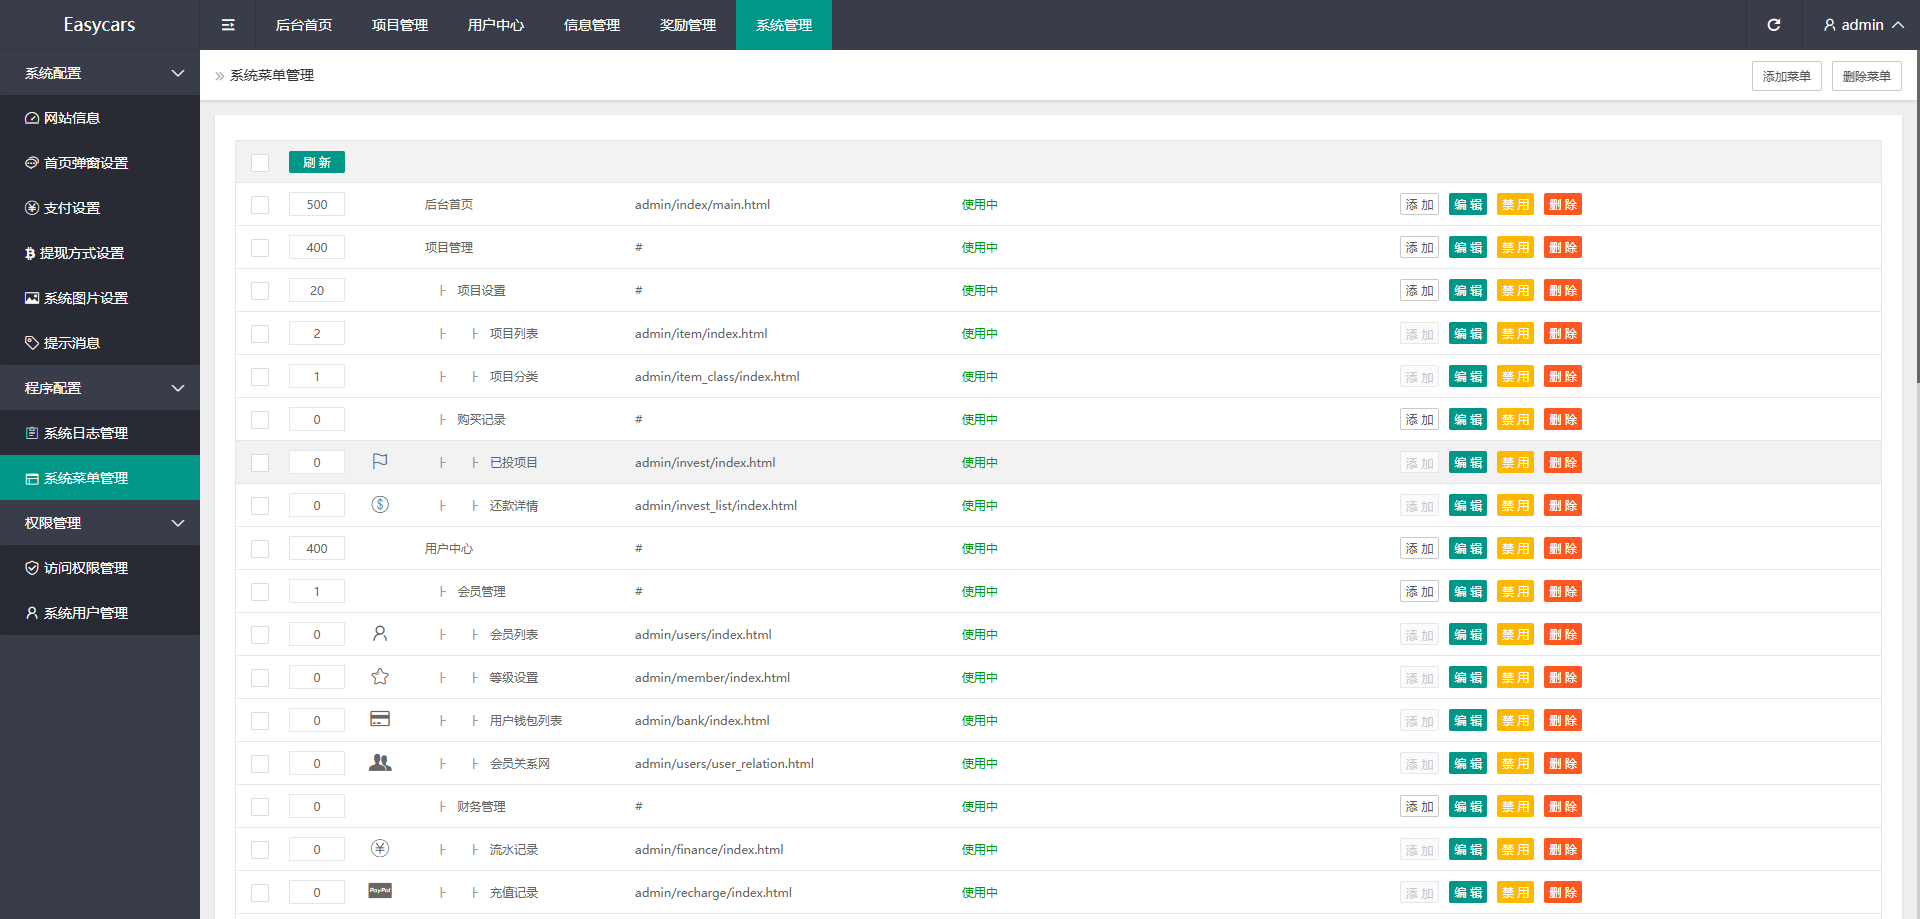Screen dimensions: 1920x919
Task: Check the box for 用户中心 row
Action: pyautogui.click(x=260, y=549)
